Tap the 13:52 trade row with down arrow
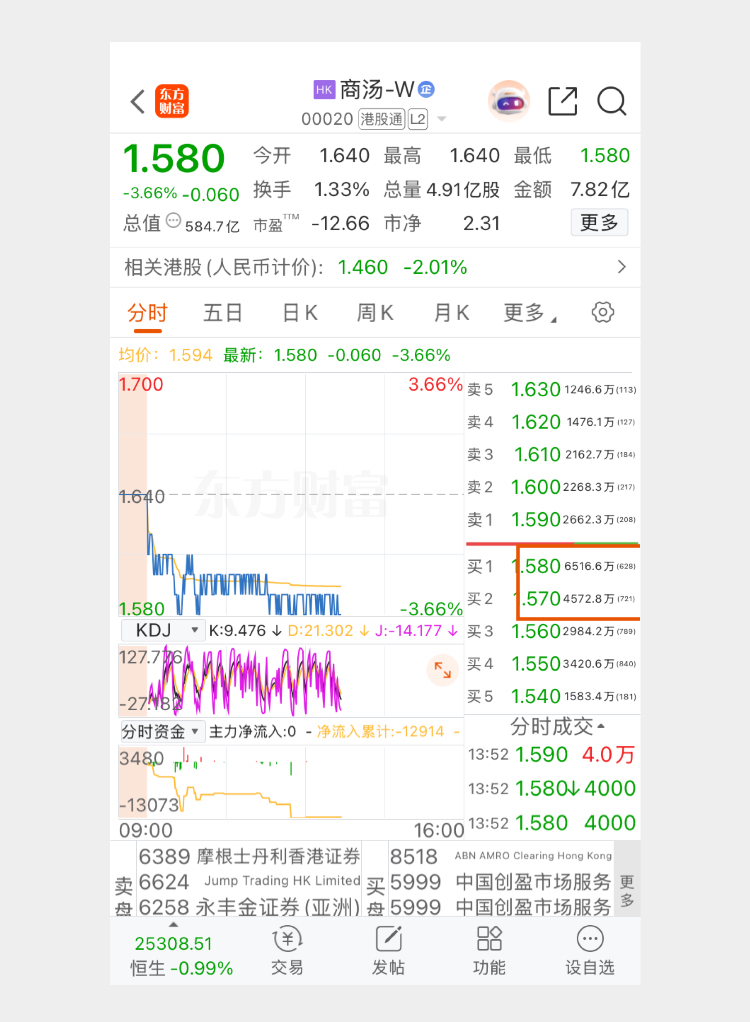 [x=552, y=789]
